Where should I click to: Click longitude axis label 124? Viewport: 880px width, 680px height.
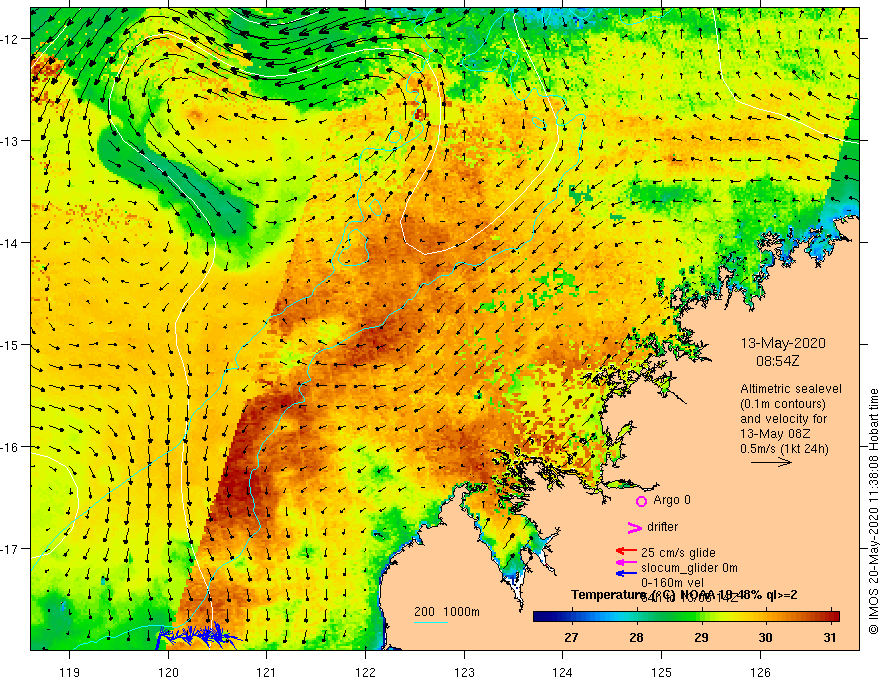(563, 672)
